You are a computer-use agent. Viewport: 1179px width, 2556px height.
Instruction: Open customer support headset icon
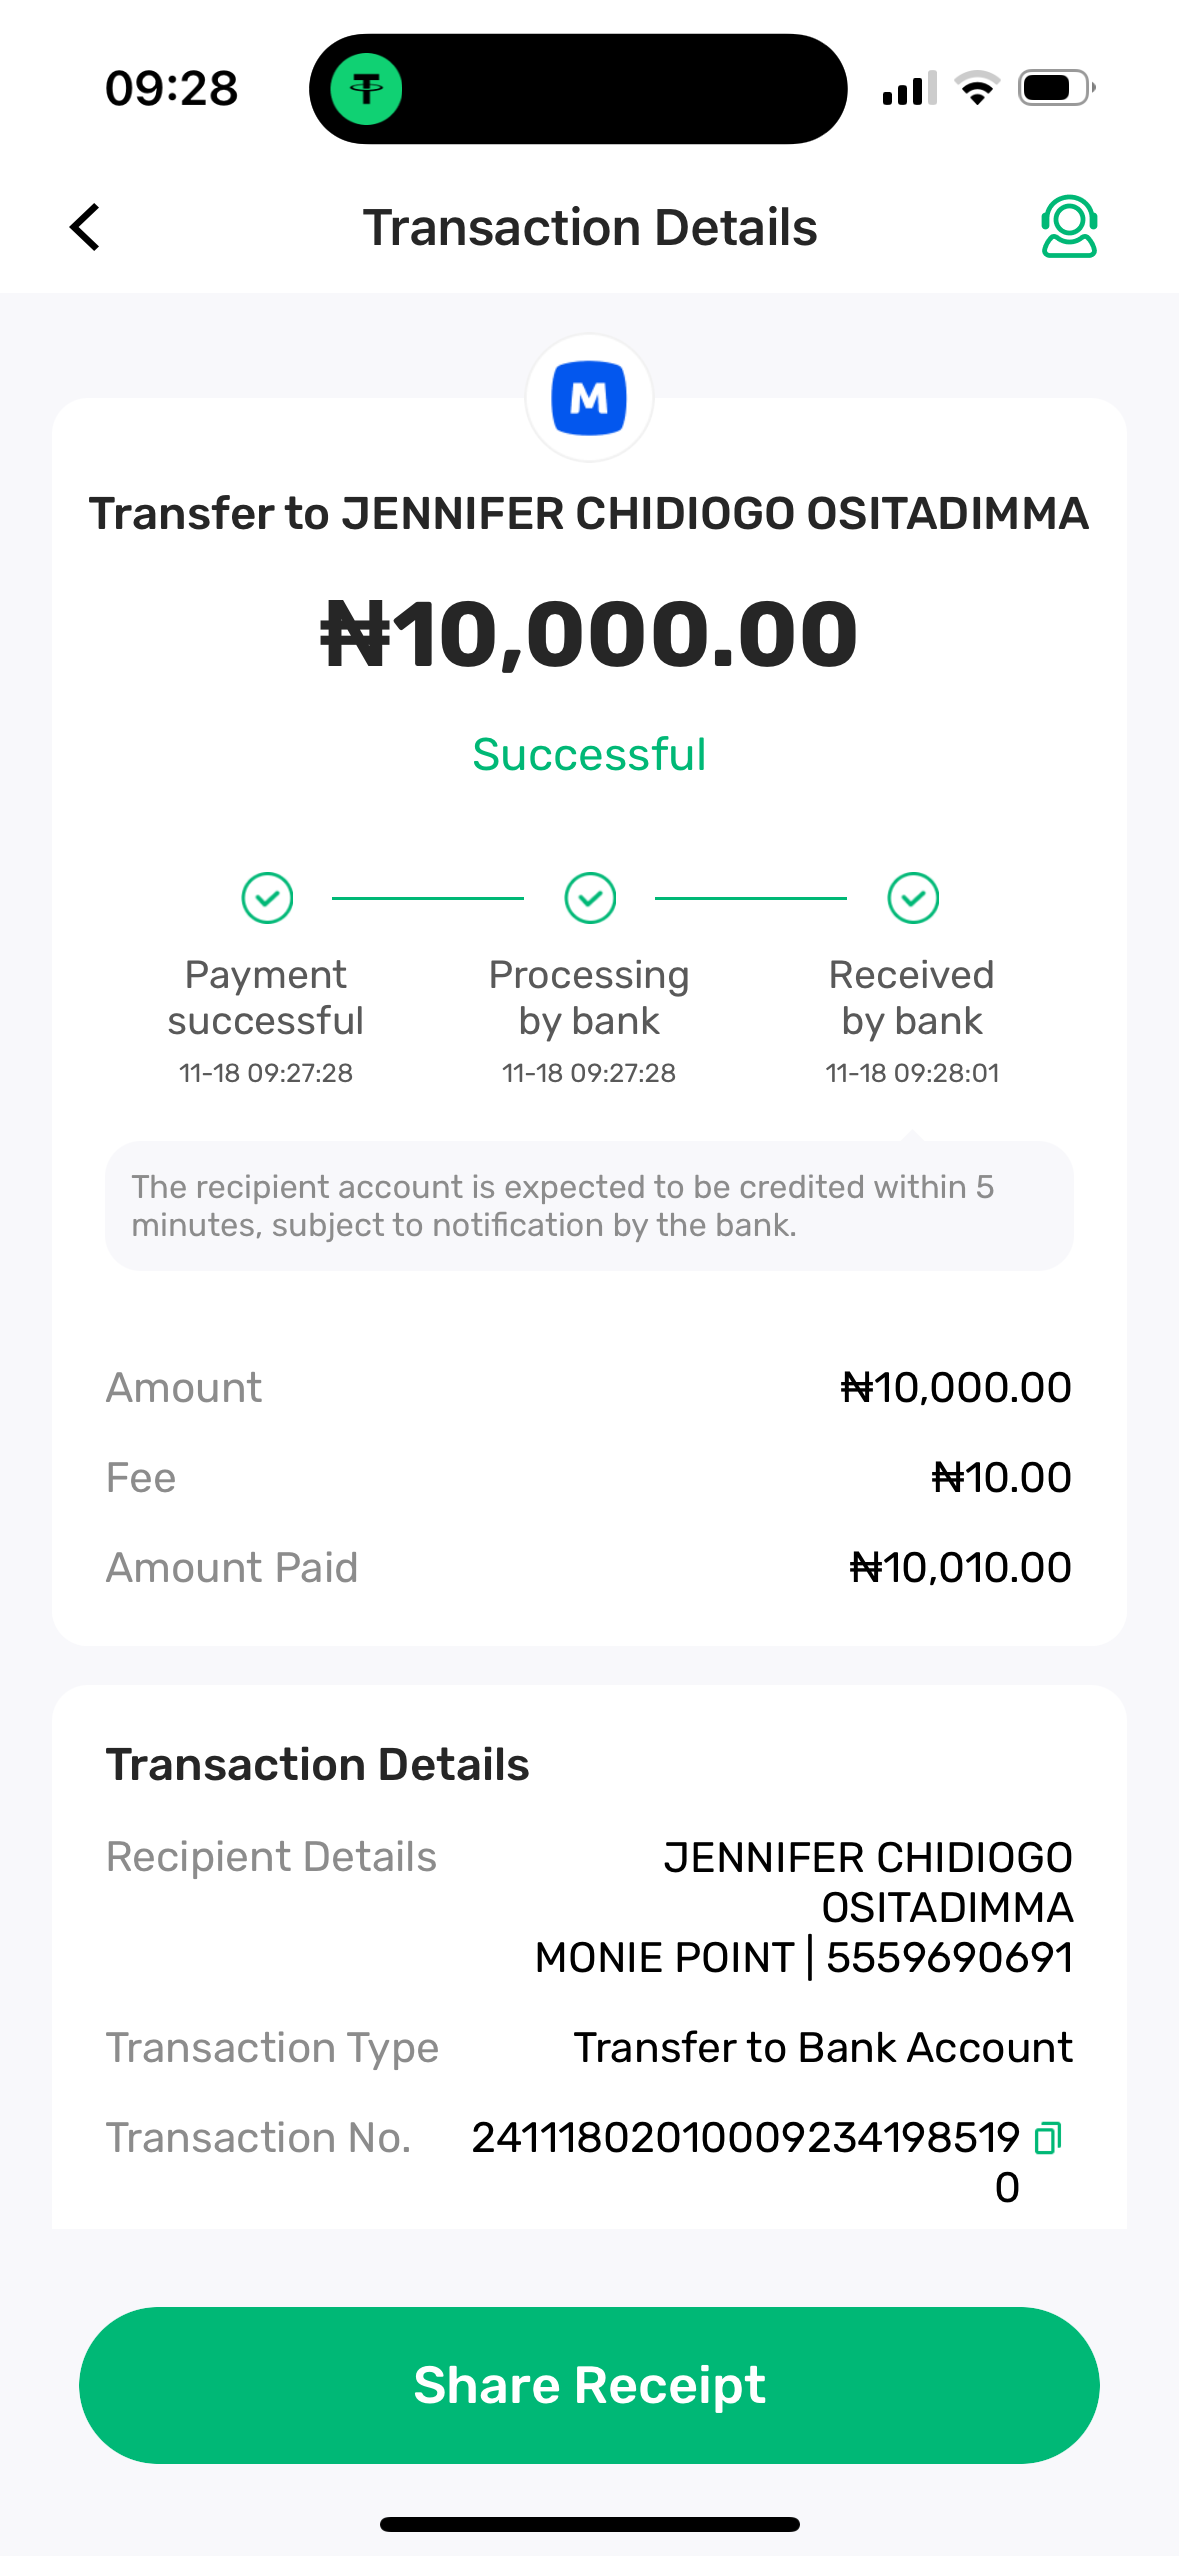(1068, 227)
